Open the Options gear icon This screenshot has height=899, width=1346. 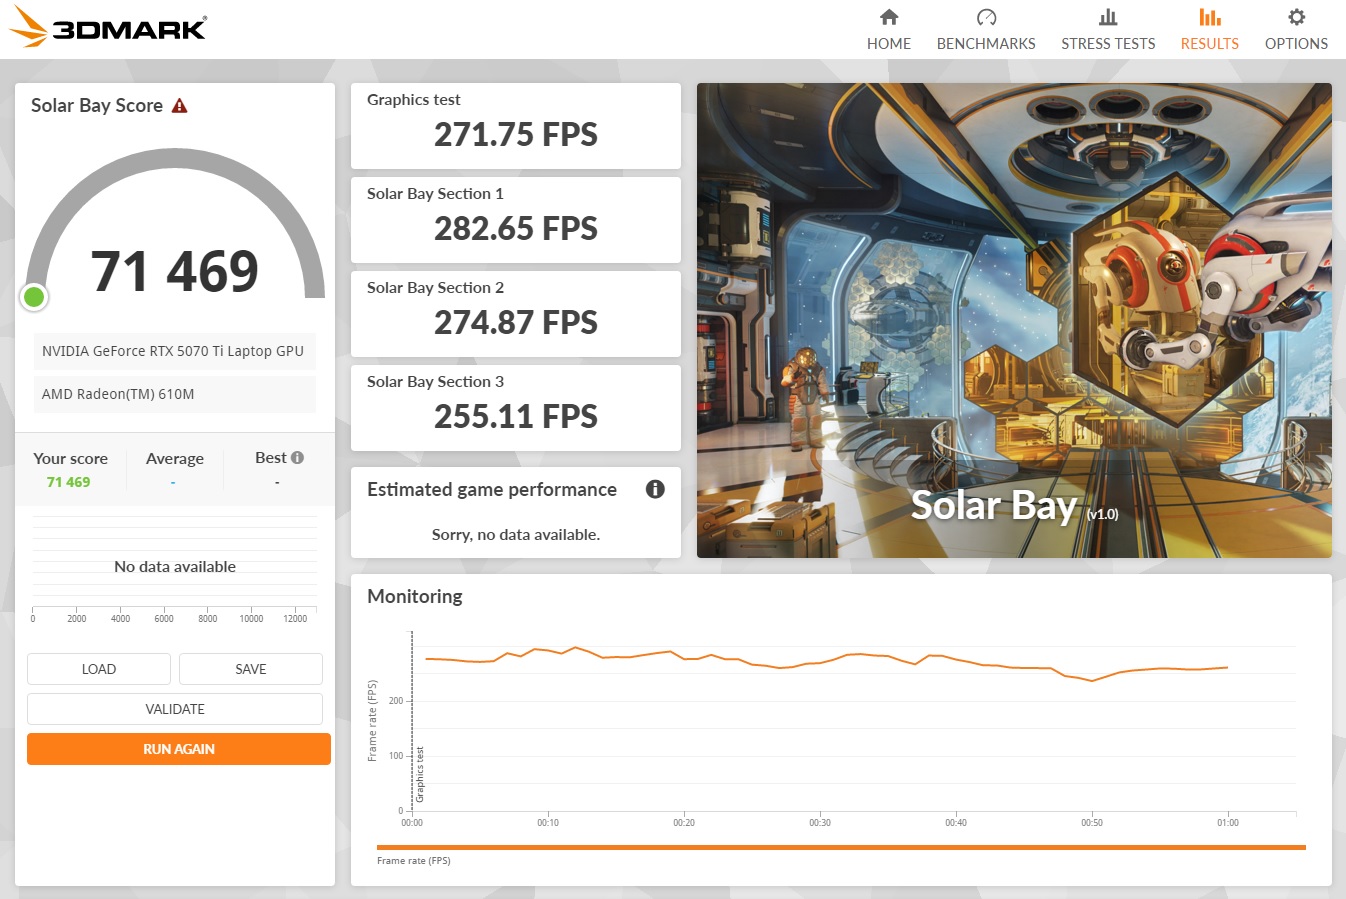click(x=1296, y=17)
